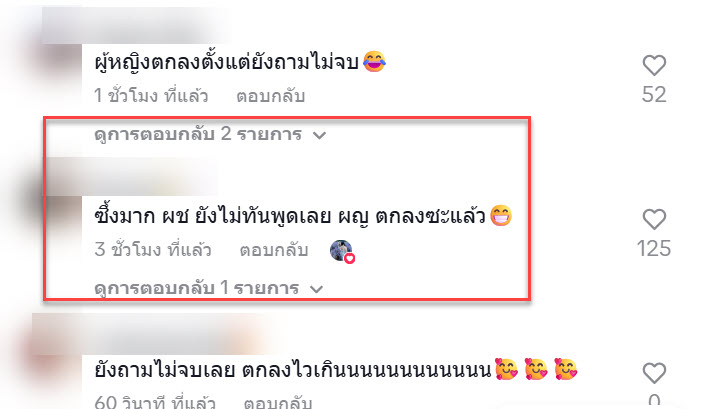The image size is (701, 409).
Task: Click ตอบกลับ under the 60 วินาที comment
Action: pyautogui.click(x=278, y=402)
